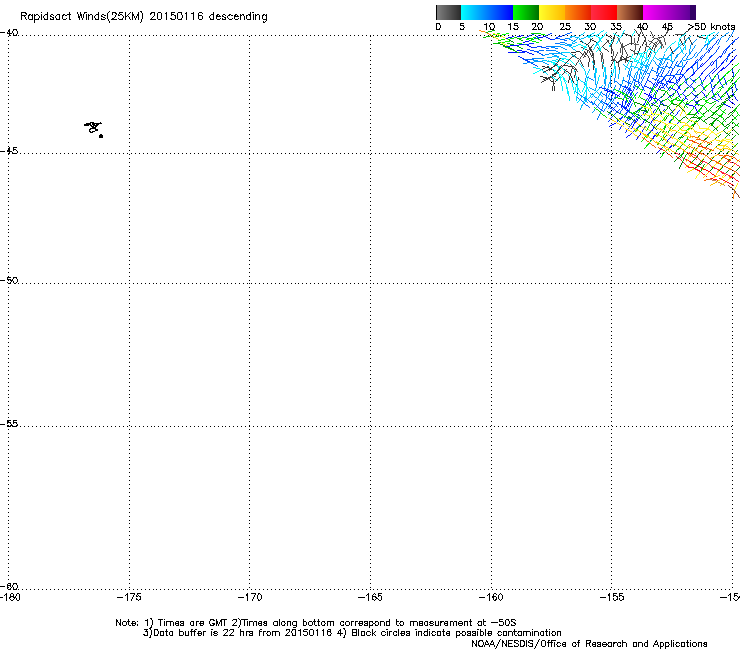Click the red 30-35 knots legend segment
This screenshot has height=650, width=740.
(x=604, y=12)
